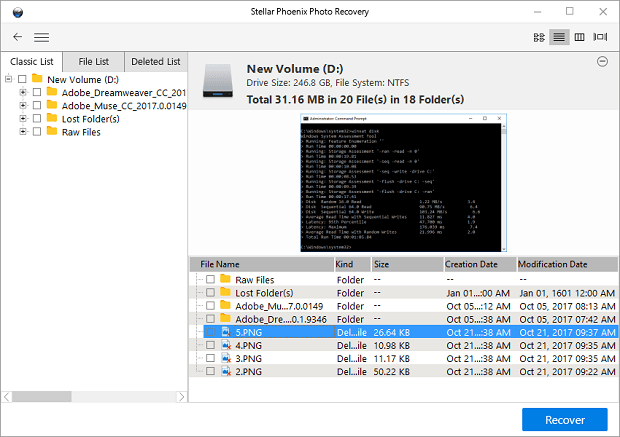The height and width of the screenshot is (437, 620).
Task: Switch to column view
Action: click(579, 37)
